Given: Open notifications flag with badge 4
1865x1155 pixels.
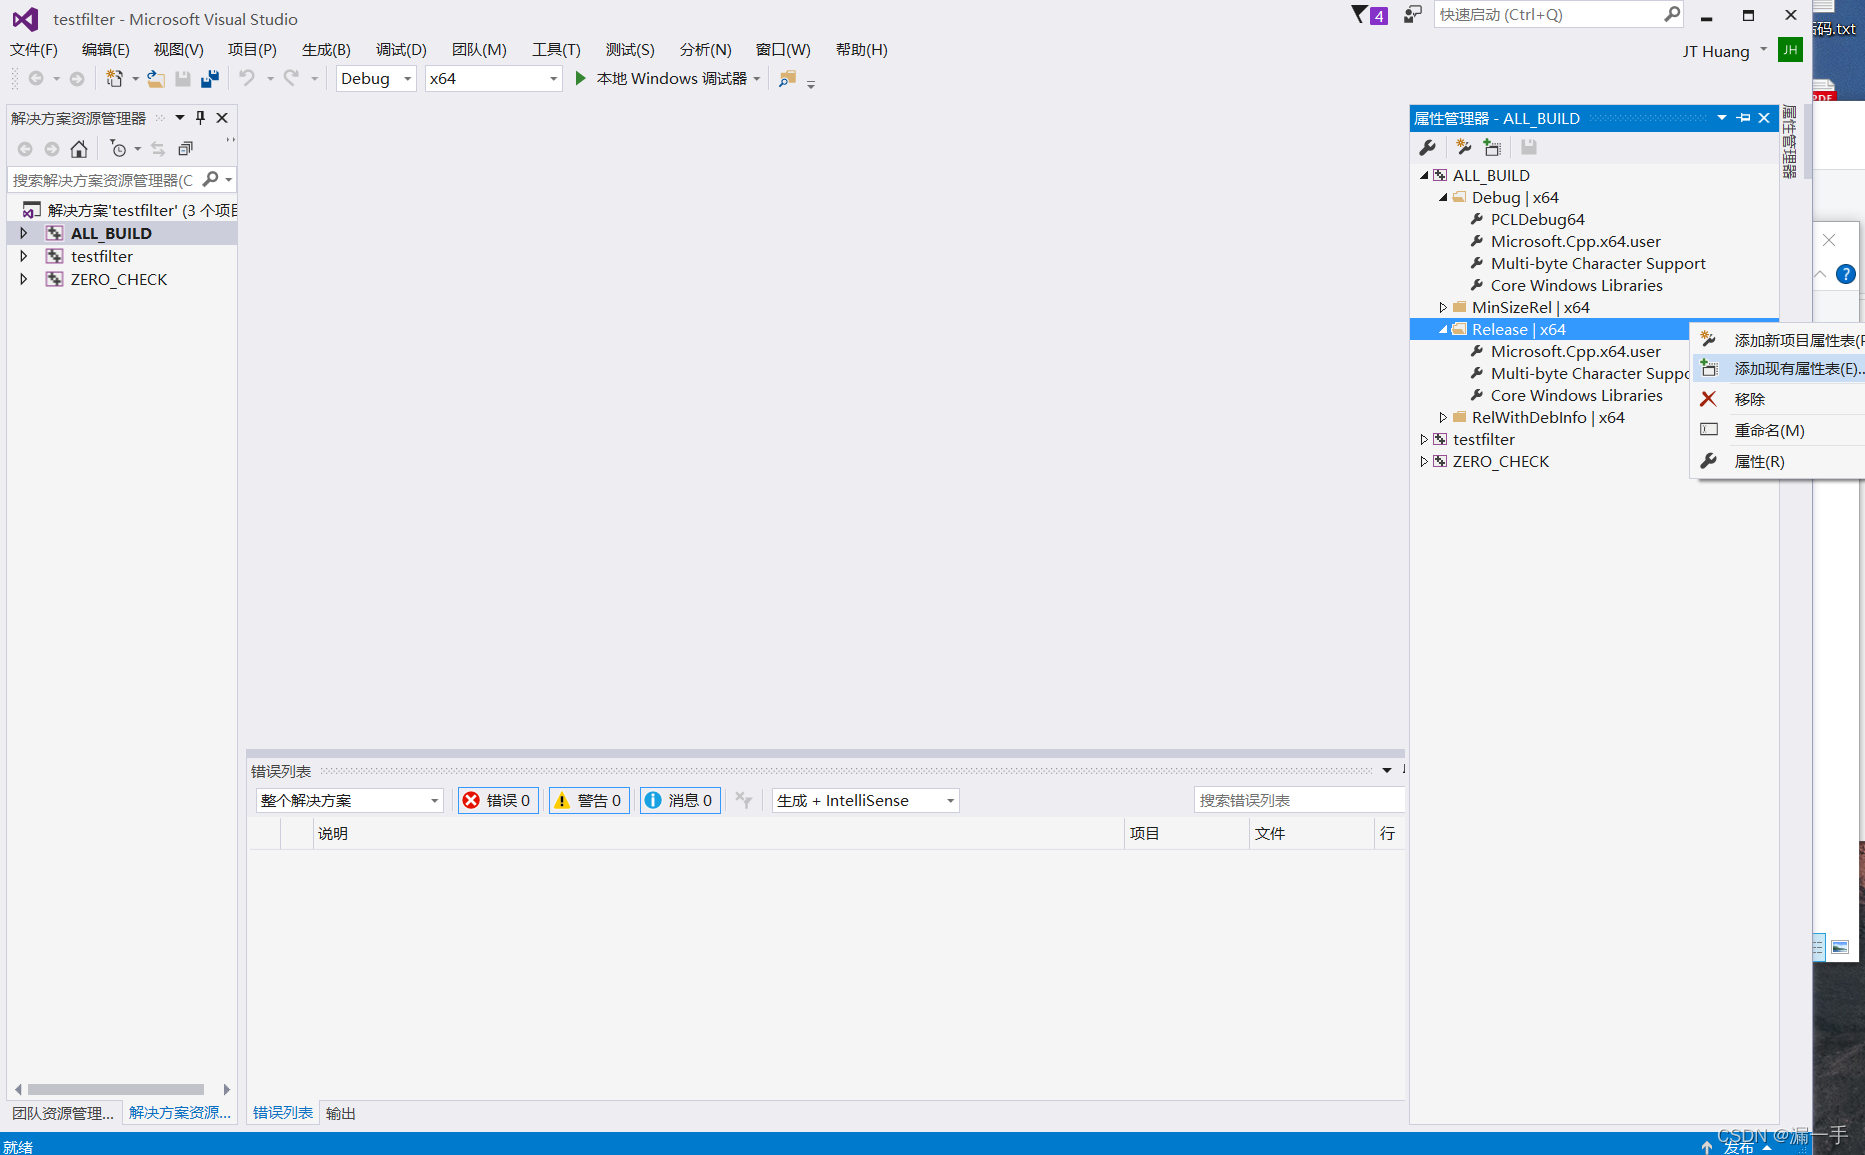Looking at the screenshot, I should (1369, 15).
